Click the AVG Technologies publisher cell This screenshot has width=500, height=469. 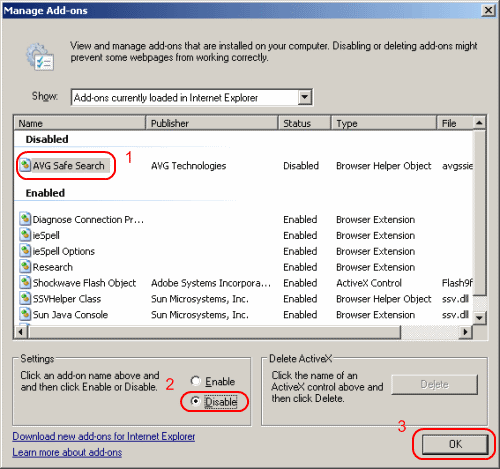coord(189,166)
